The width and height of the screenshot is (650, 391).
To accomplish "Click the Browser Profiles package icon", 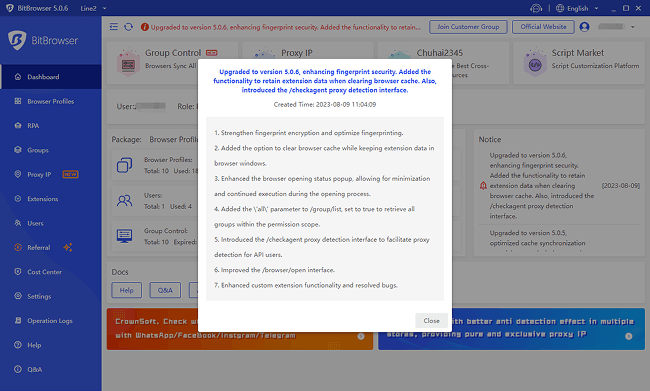I will point(124,165).
